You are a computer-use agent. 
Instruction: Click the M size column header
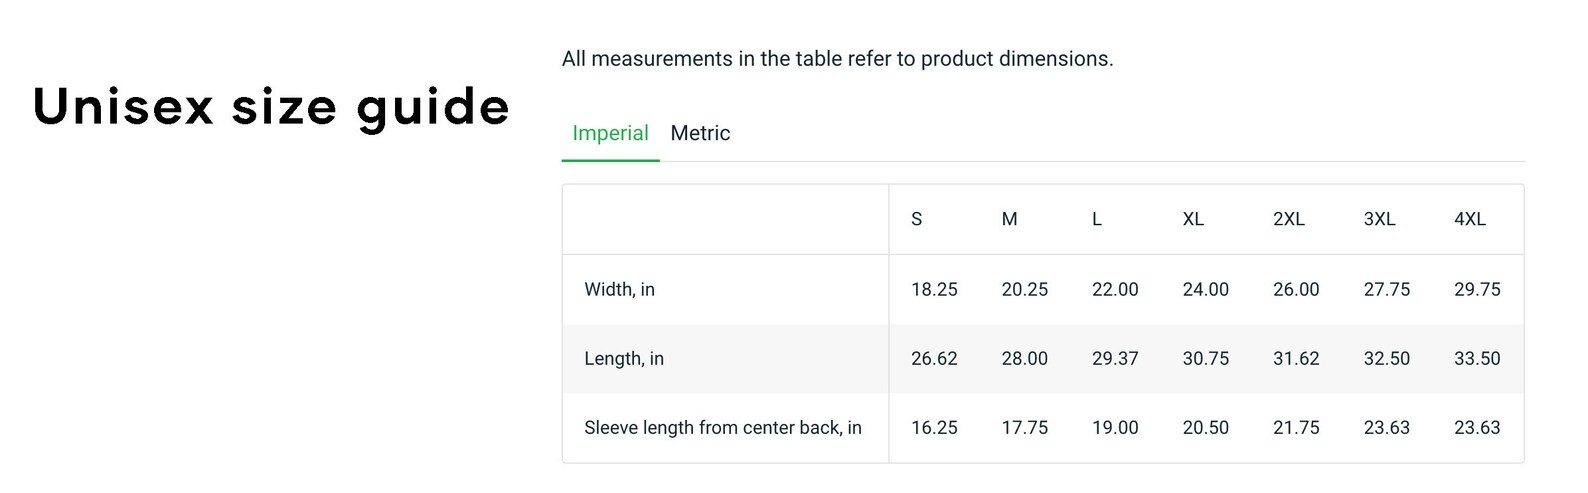click(1009, 219)
